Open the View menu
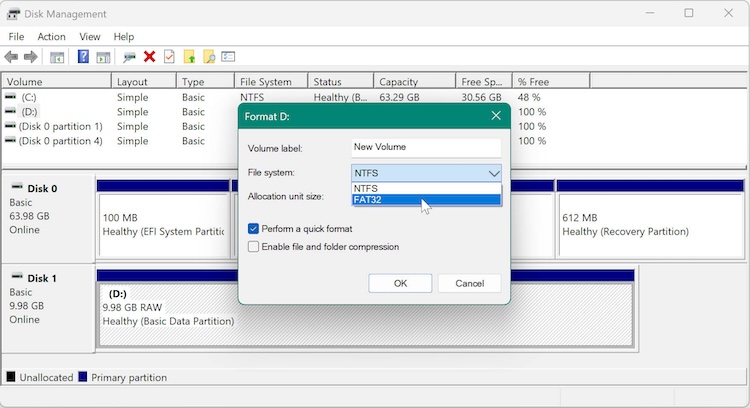750x408 pixels. pyautogui.click(x=89, y=37)
